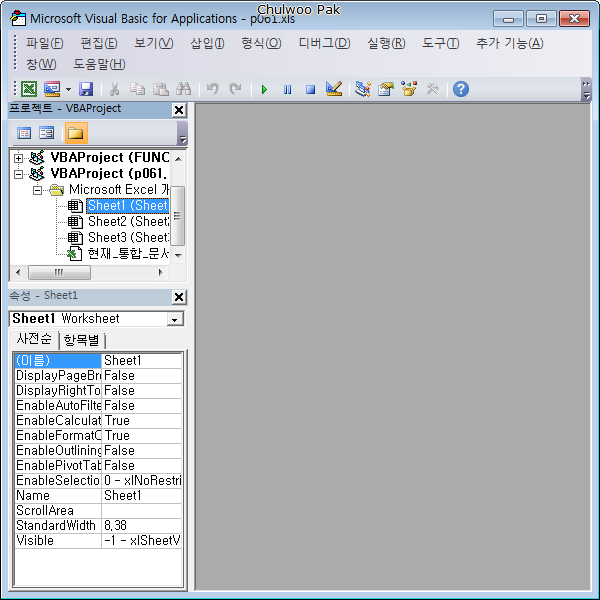The height and width of the screenshot is (600, 600).
Task: Open the Project Explorer toolbar icon
Action: [362, 89]
